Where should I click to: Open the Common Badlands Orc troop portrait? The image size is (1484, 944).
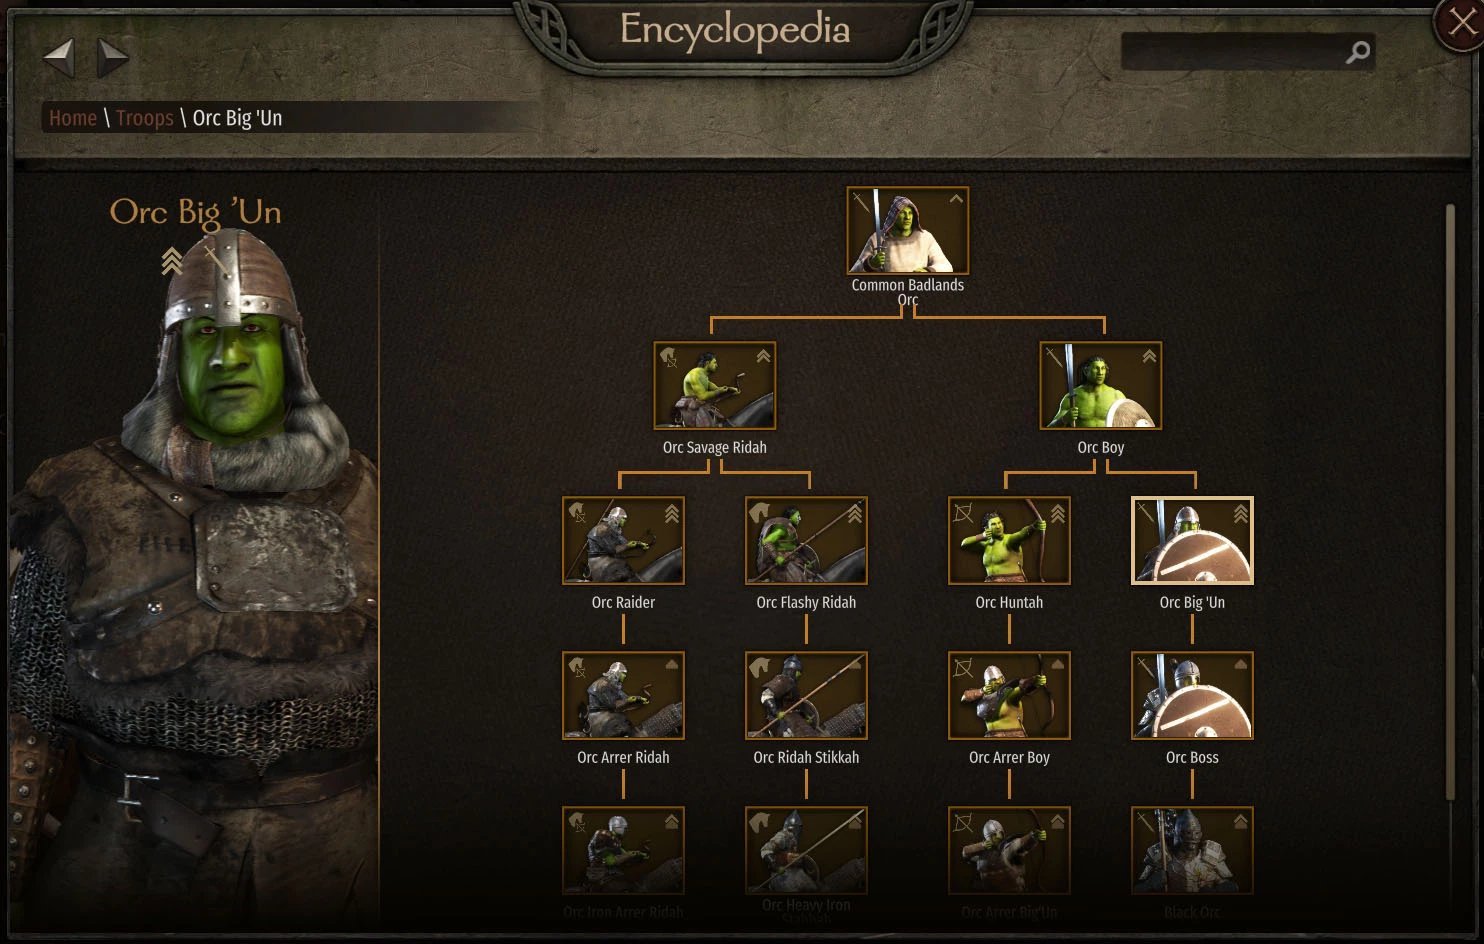[x=907, y=230]
